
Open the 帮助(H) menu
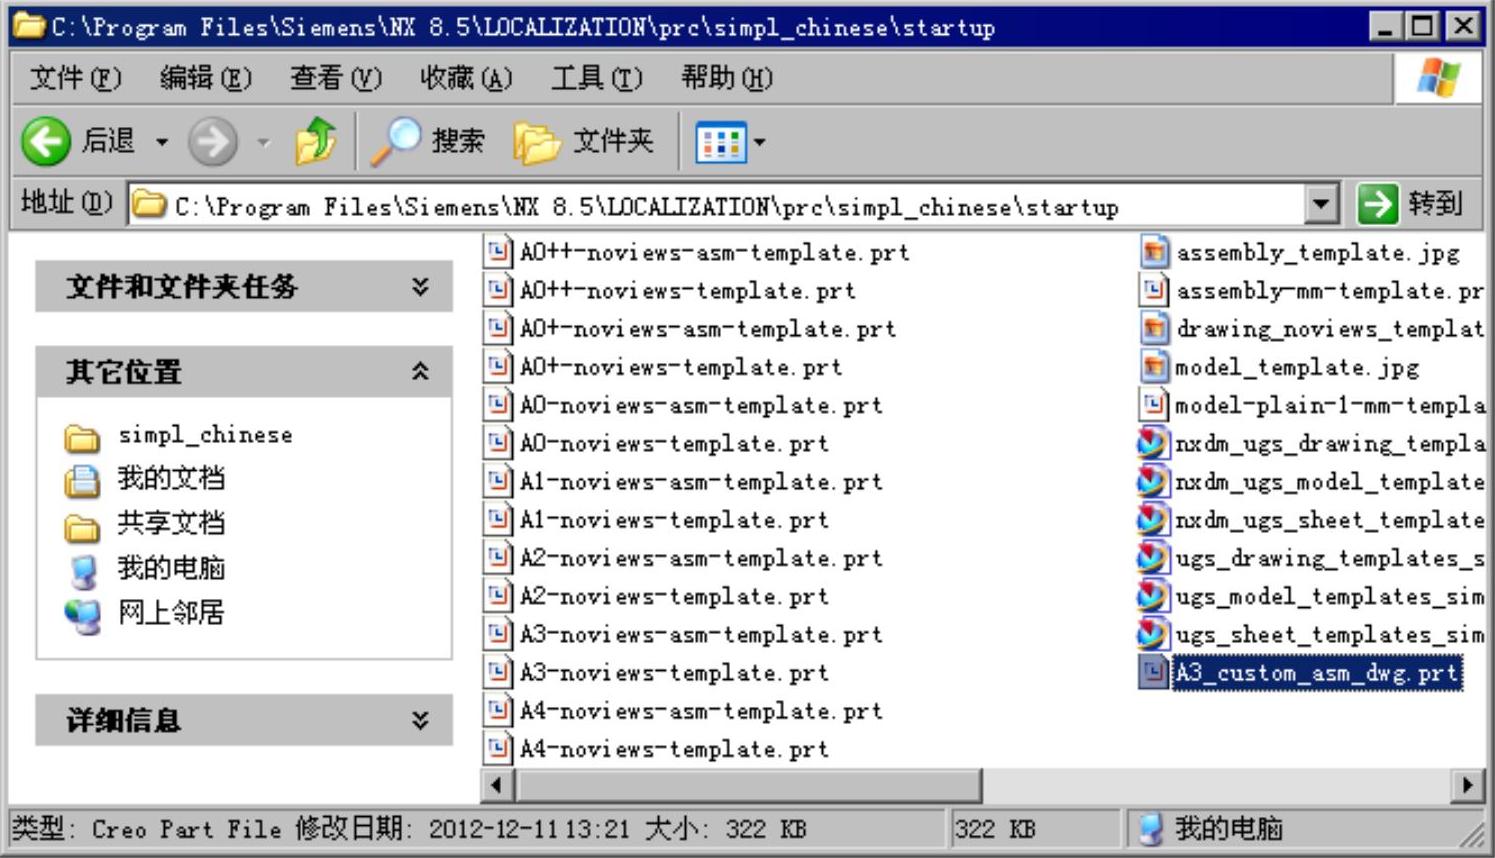727,78
